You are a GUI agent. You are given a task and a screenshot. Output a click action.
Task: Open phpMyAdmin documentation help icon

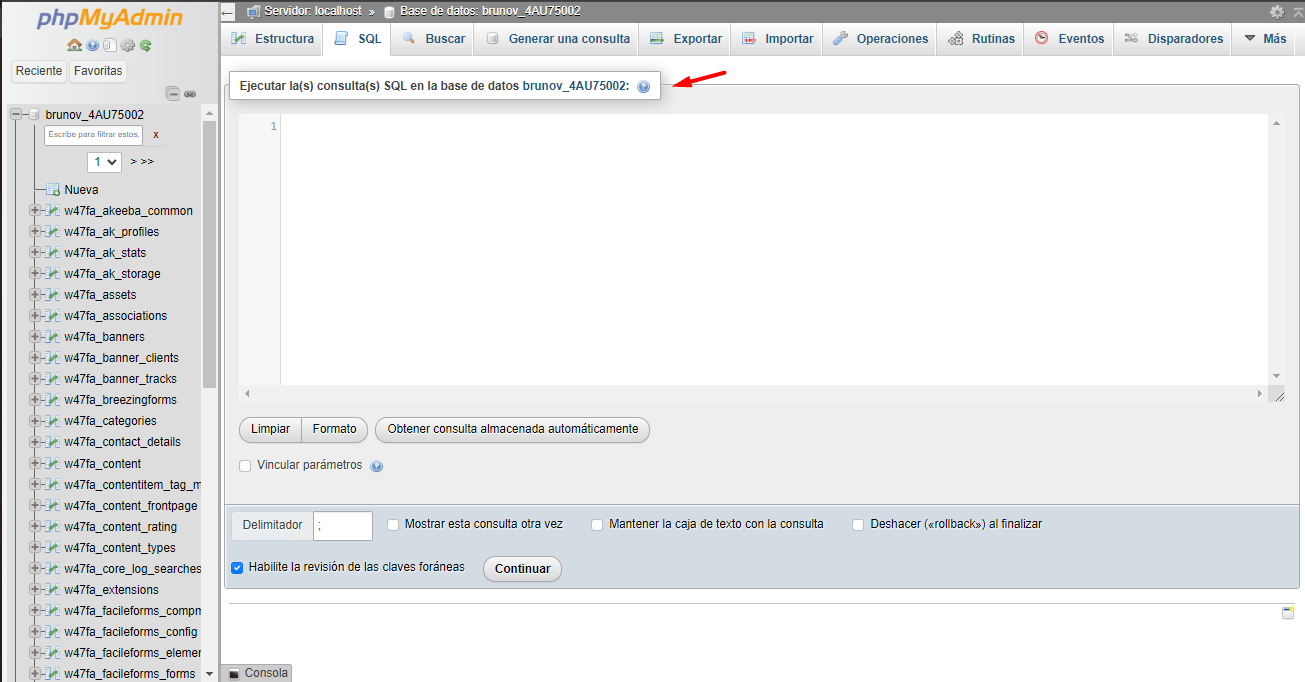(x=93, y=45)
